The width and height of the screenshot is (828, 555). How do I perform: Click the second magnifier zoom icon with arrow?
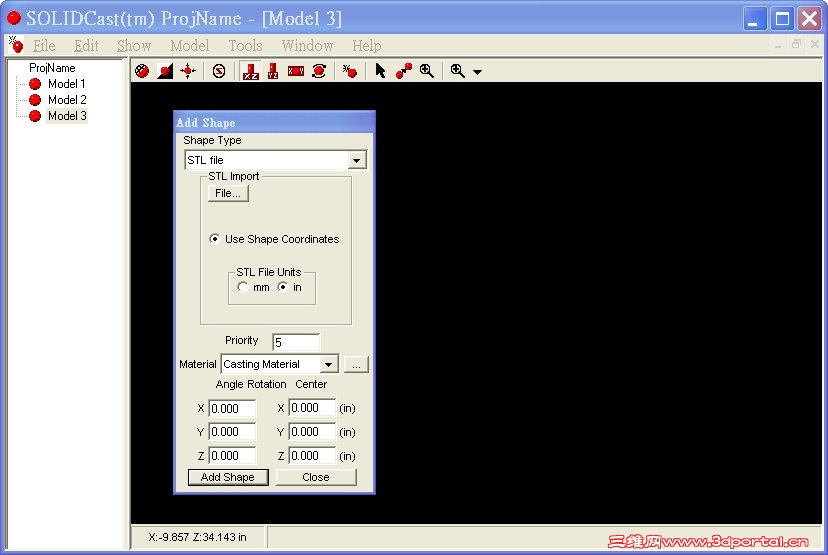(x=458, y=71)
